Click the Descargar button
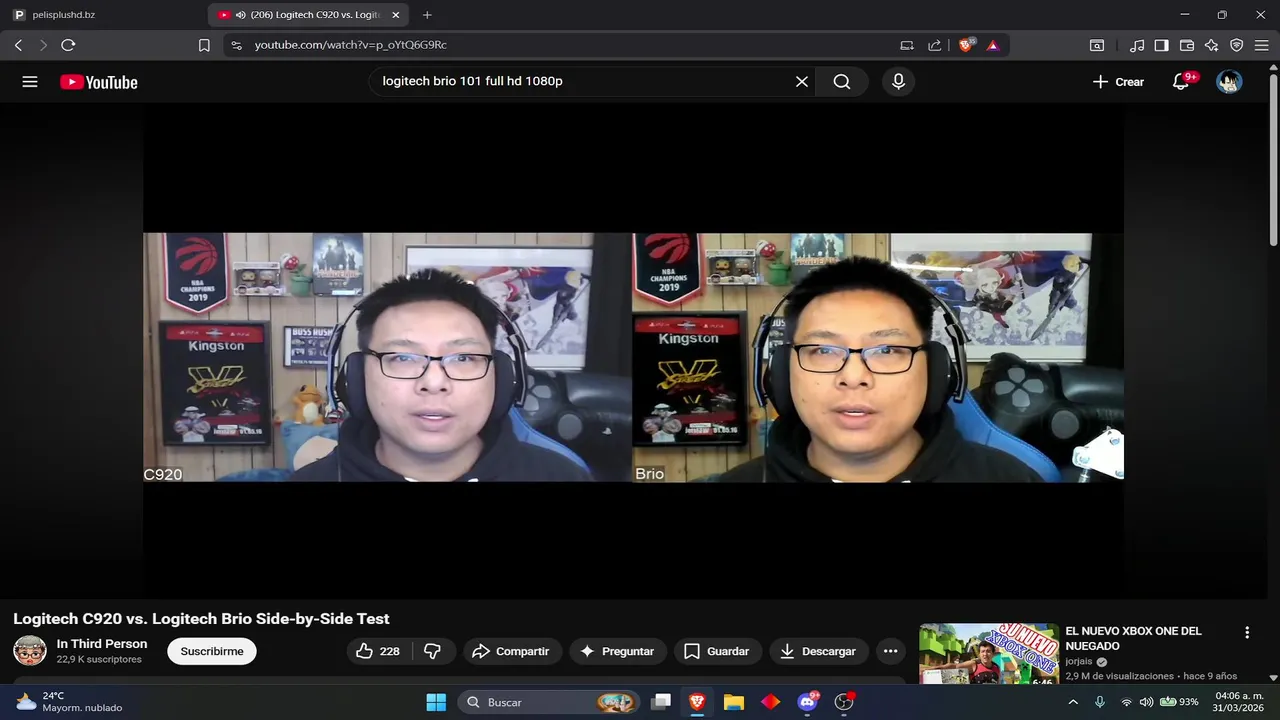 pyautogui.click(x=818, y=651)
